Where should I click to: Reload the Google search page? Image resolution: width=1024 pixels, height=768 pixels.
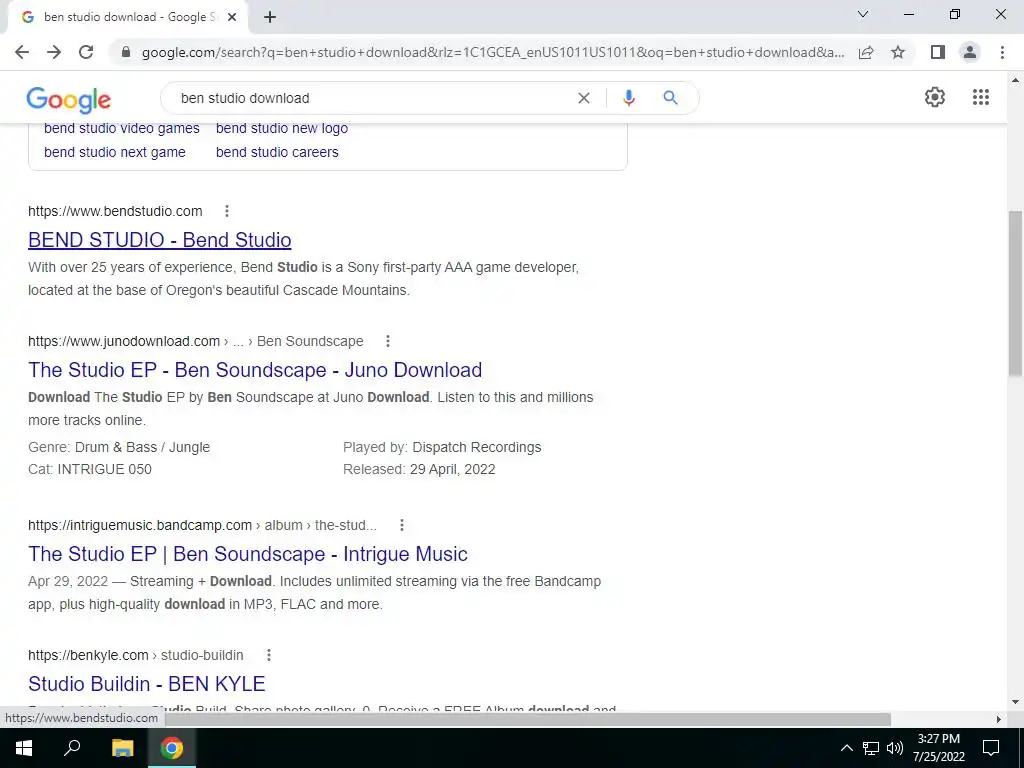click(86, 52)
